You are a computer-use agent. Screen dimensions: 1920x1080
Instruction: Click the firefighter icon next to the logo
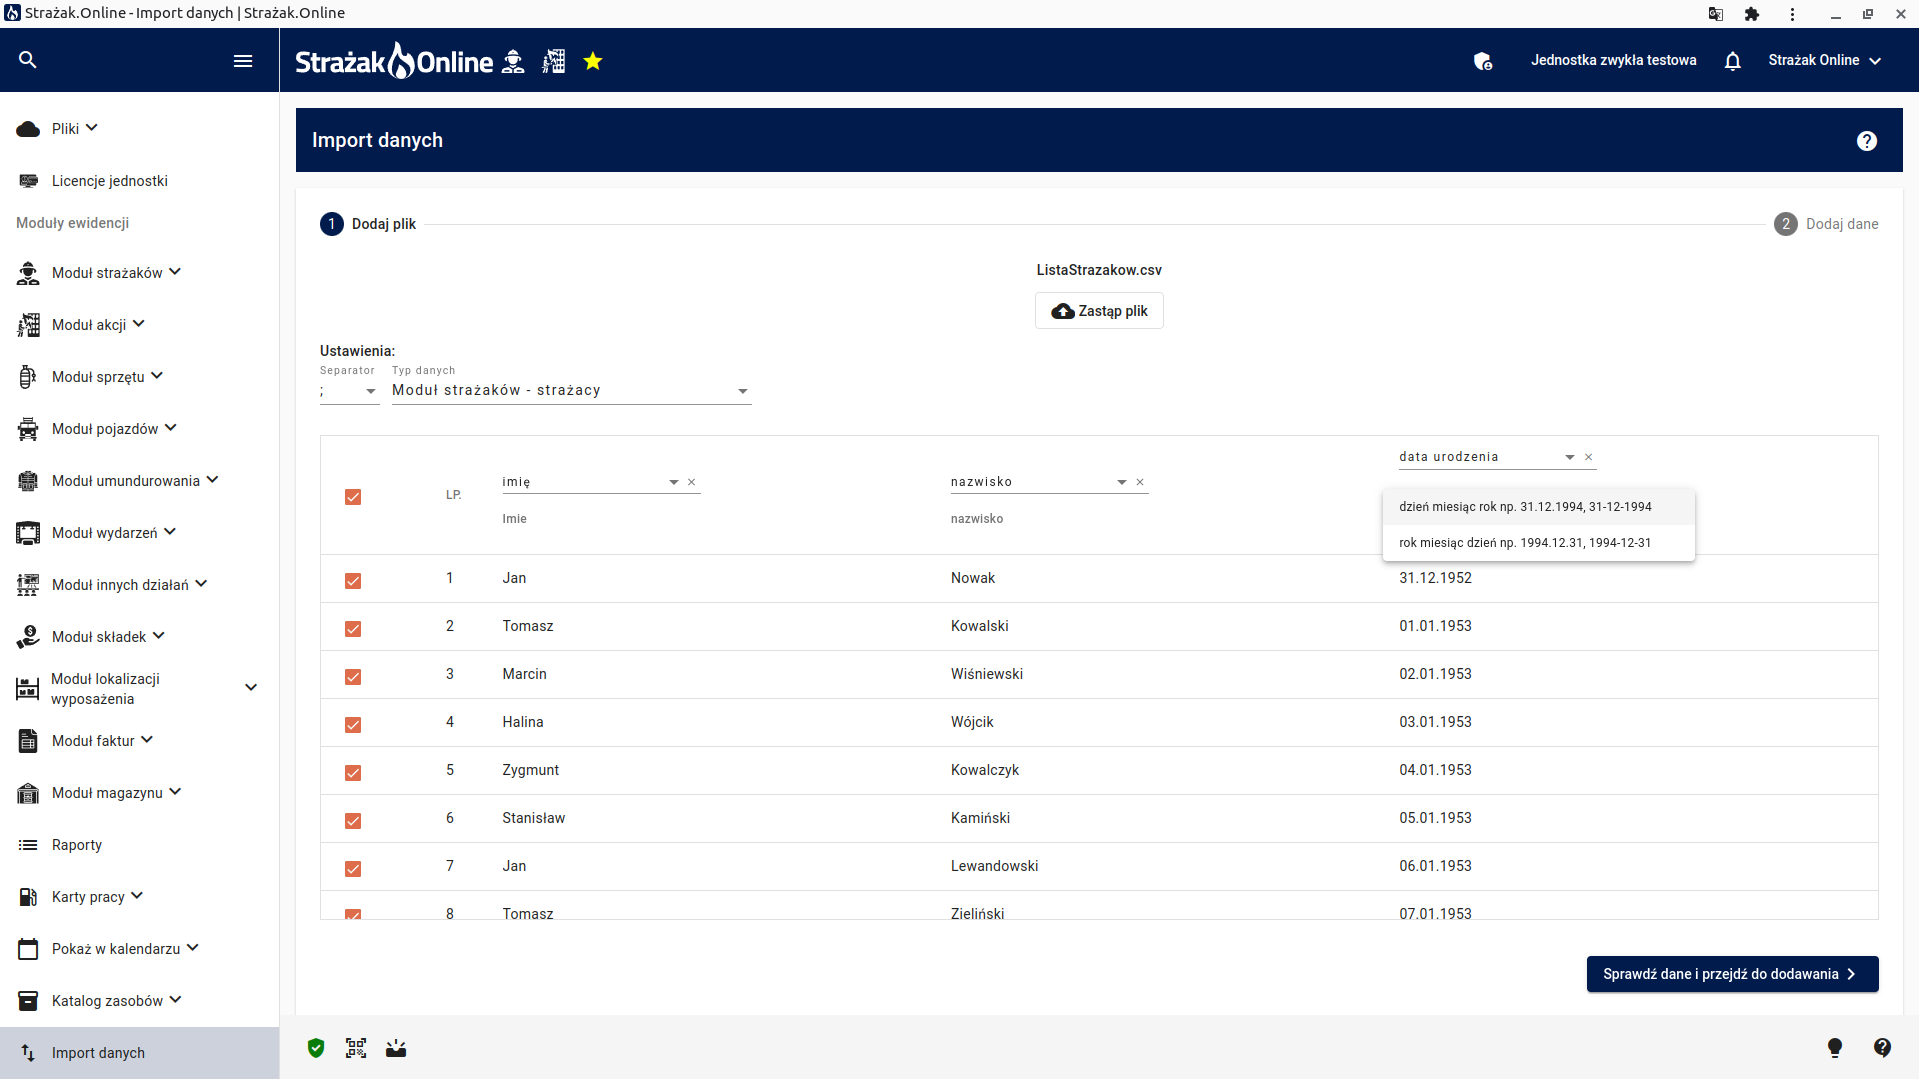[x=513, y=61]
